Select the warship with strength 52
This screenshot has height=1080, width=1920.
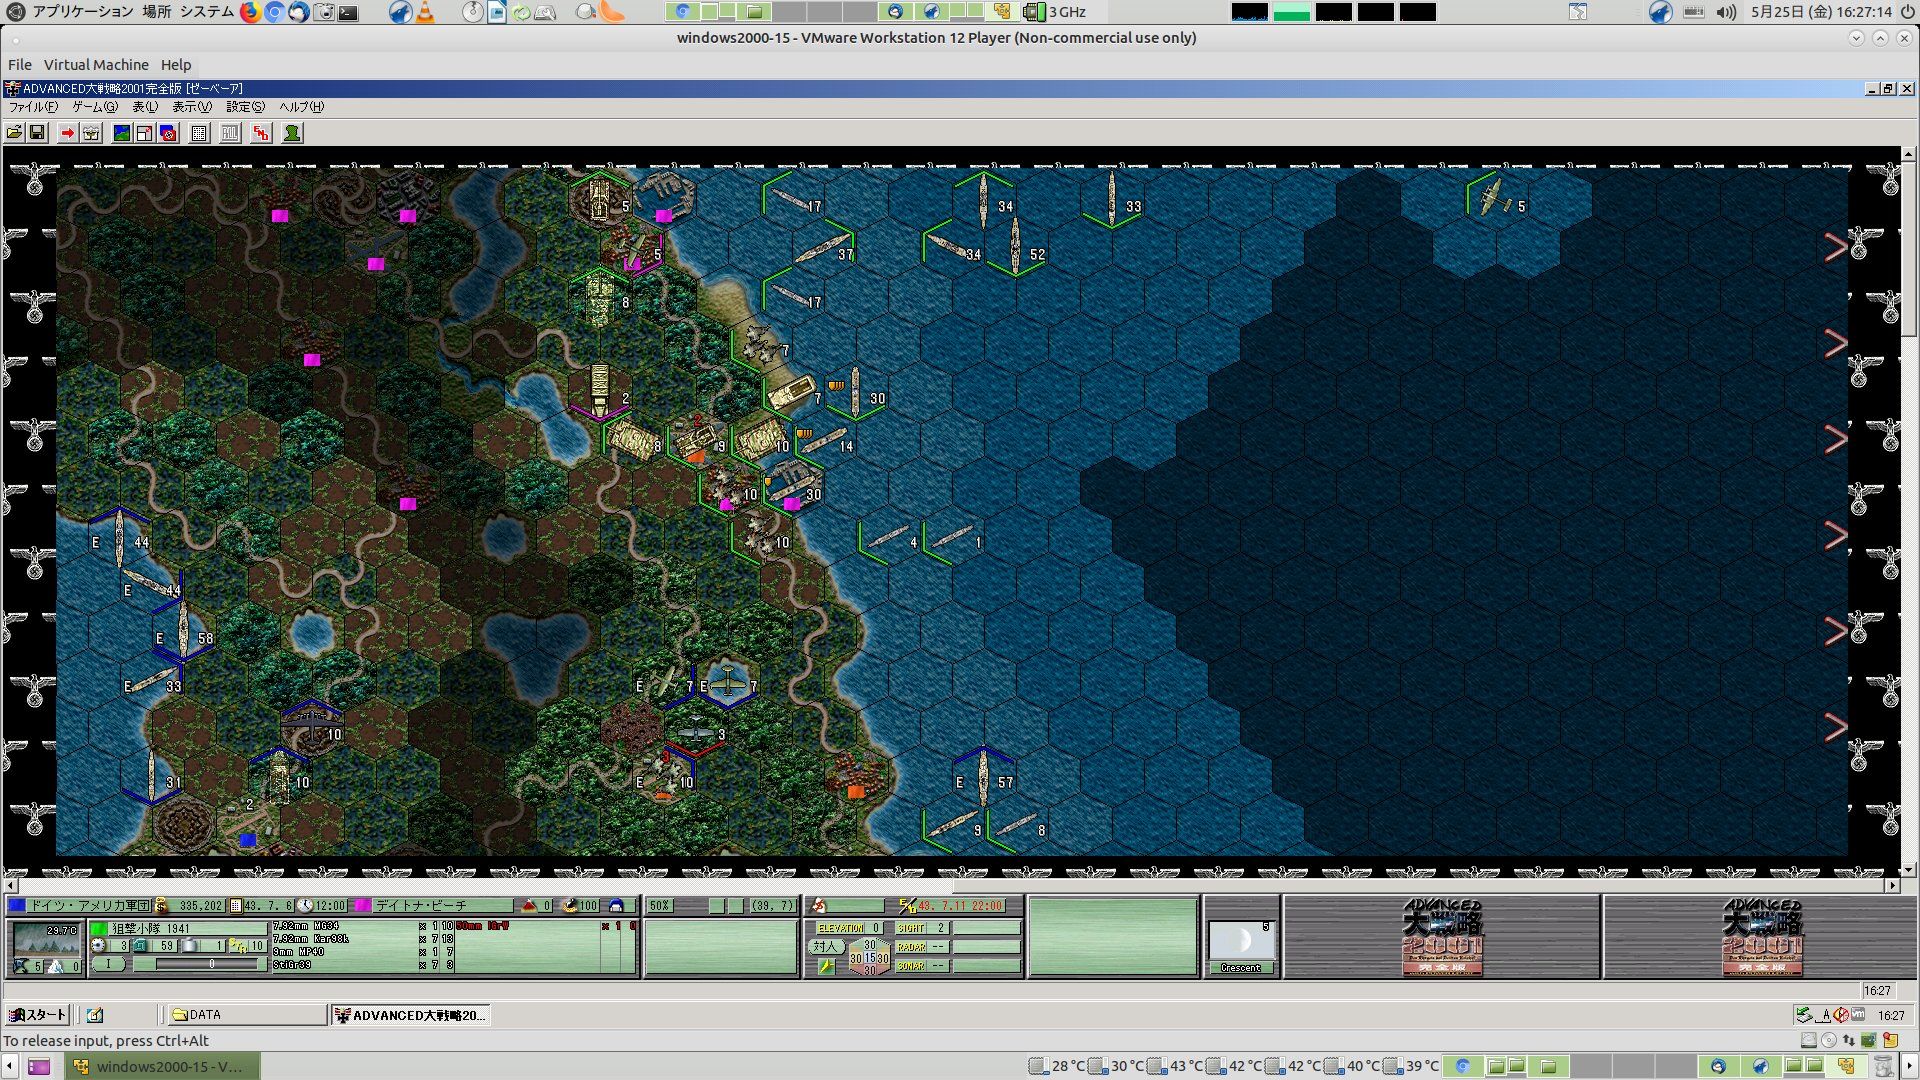click(1015, 245)
